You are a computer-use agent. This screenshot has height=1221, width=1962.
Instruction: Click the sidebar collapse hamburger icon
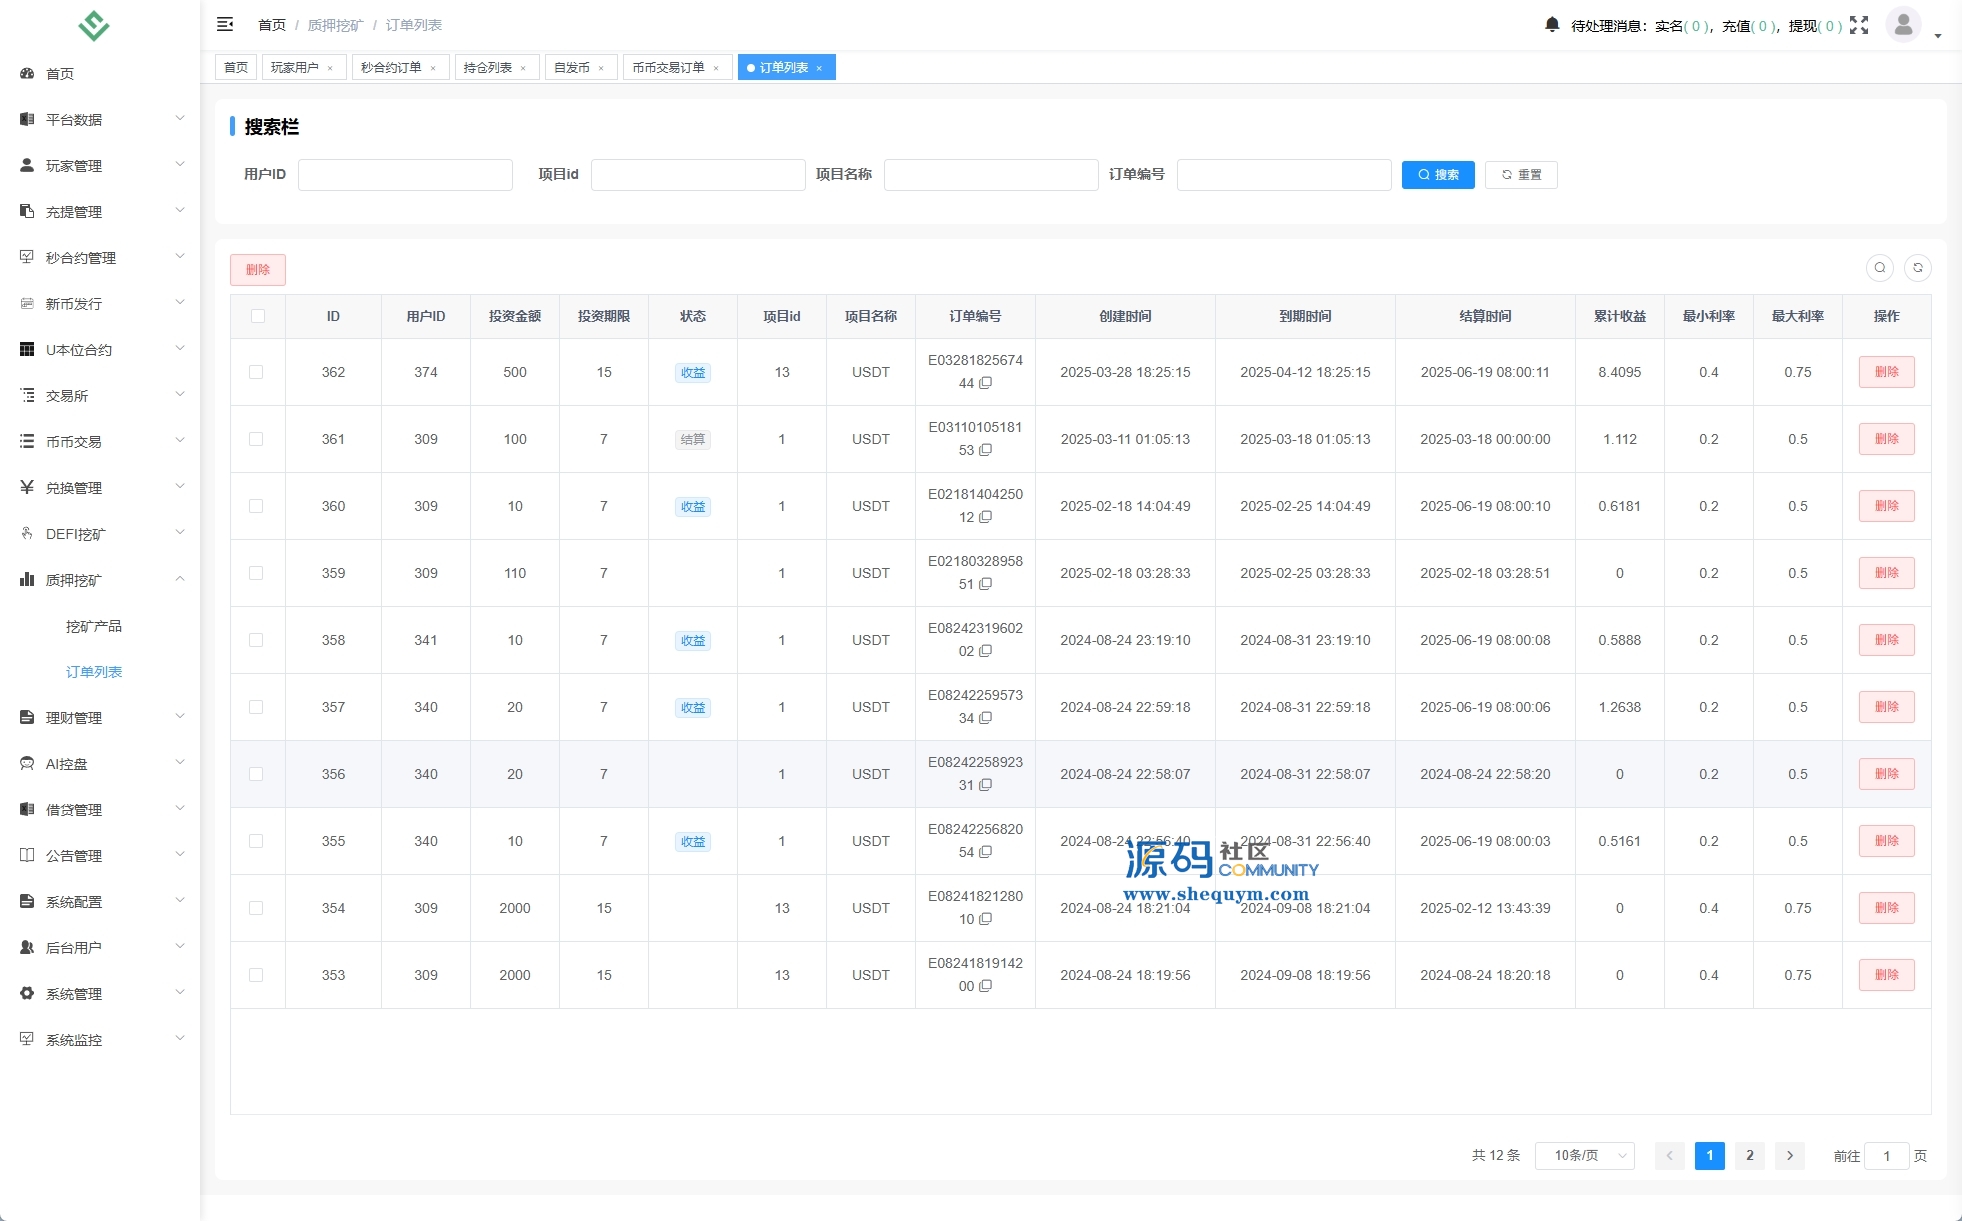[225, 24]
